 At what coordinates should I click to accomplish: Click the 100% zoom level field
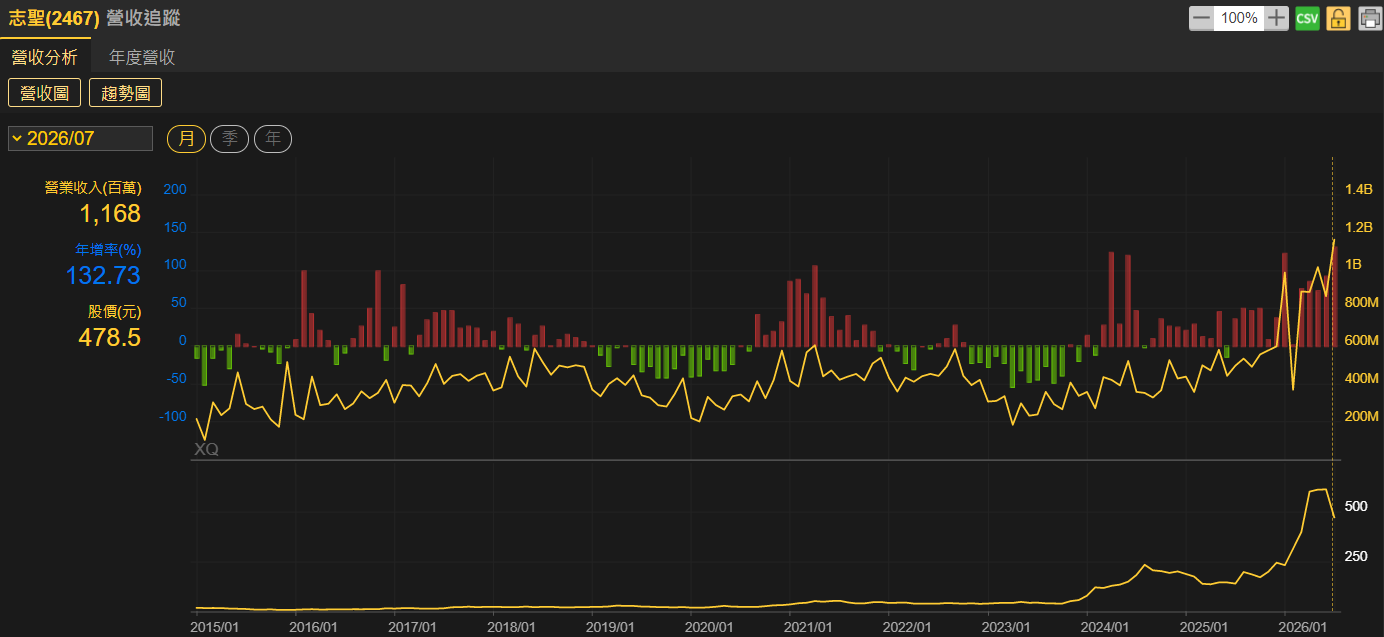[1239, 18]
